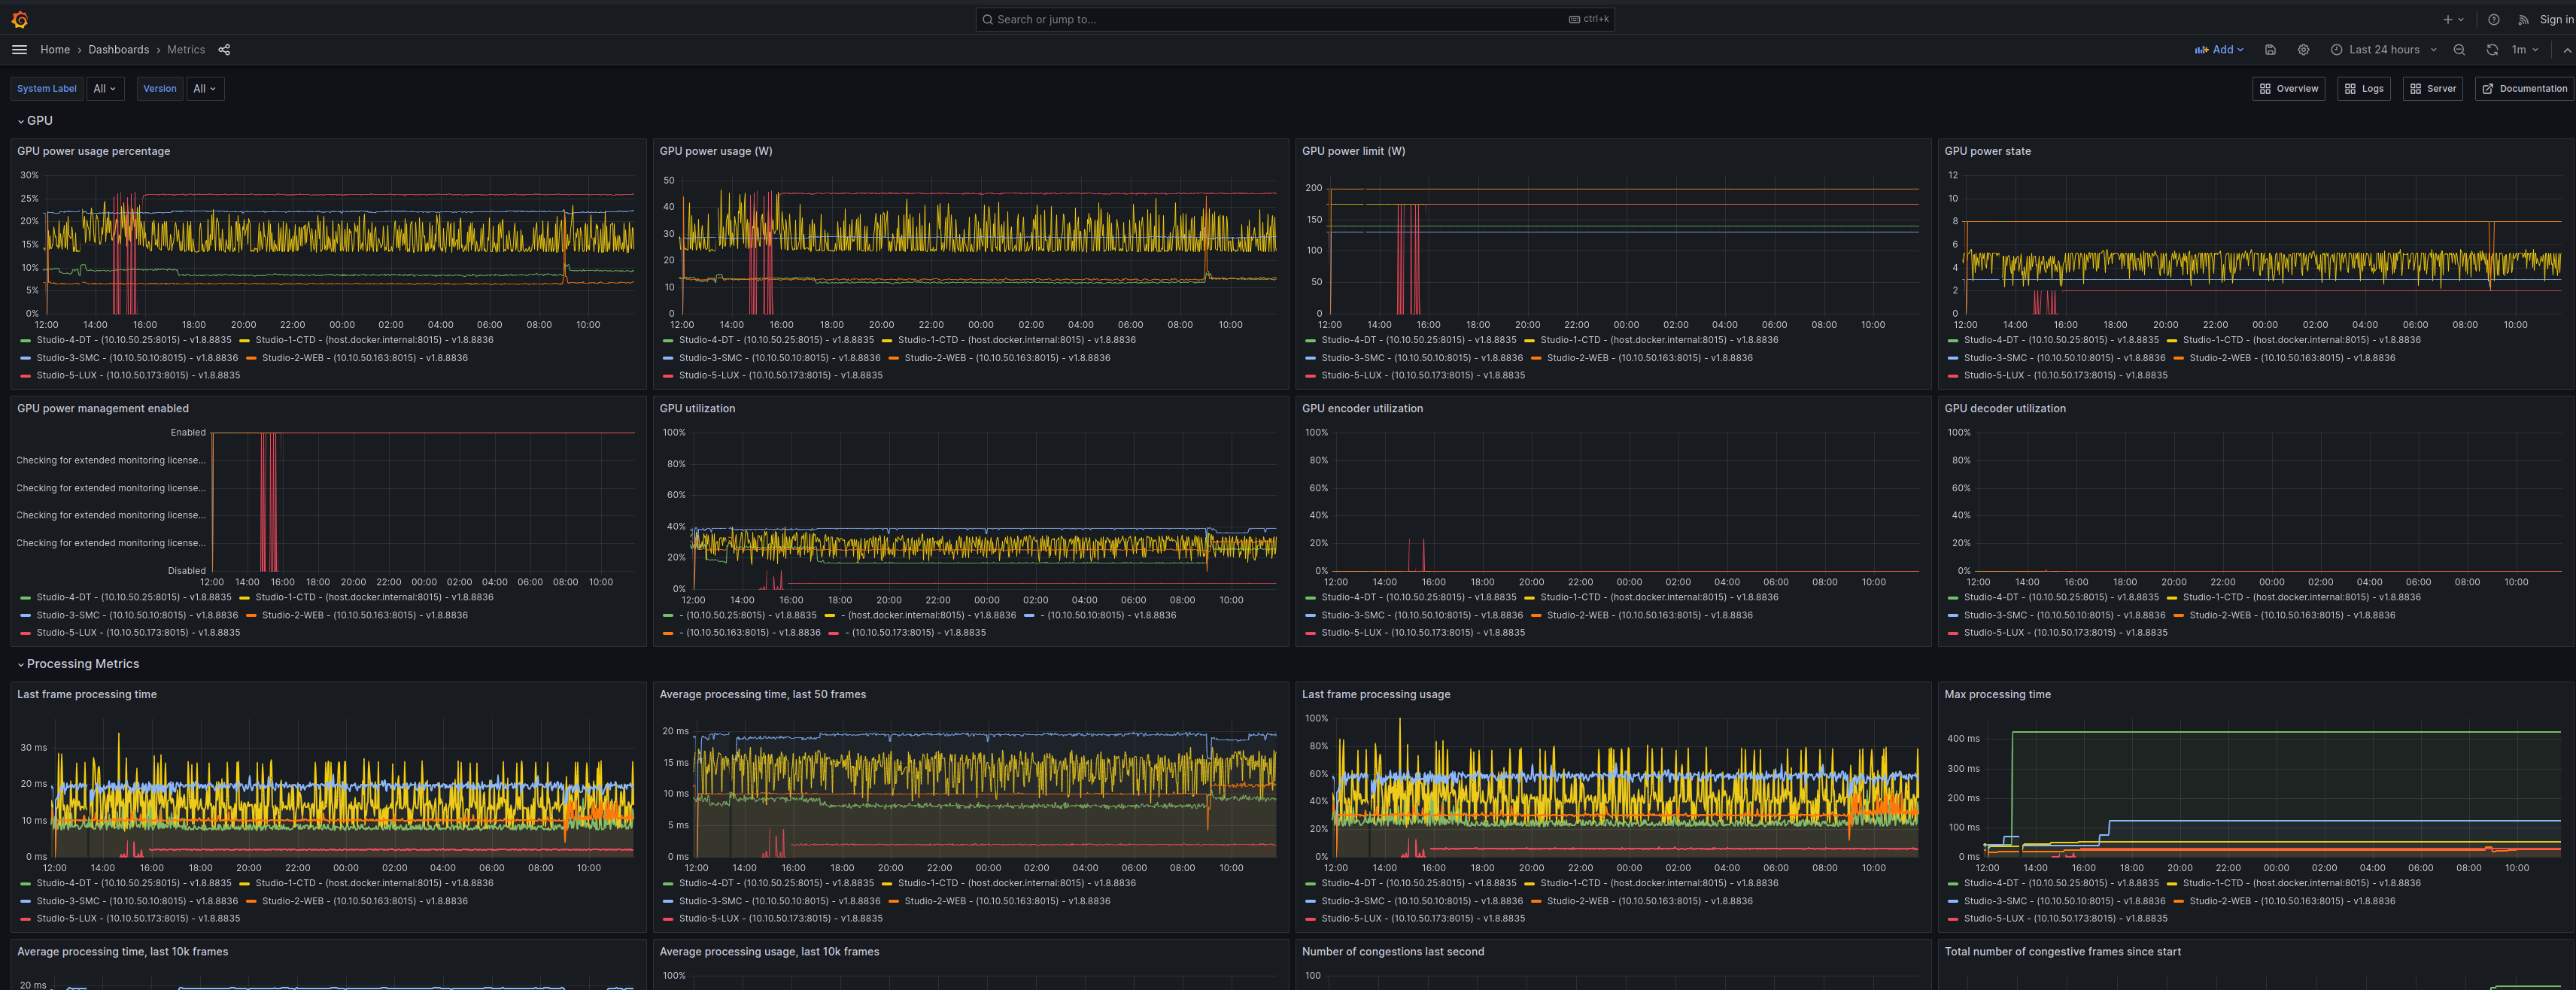Open the Max processing time panel title menu
Viewport: 2576px width, 990px height.
1997,694
